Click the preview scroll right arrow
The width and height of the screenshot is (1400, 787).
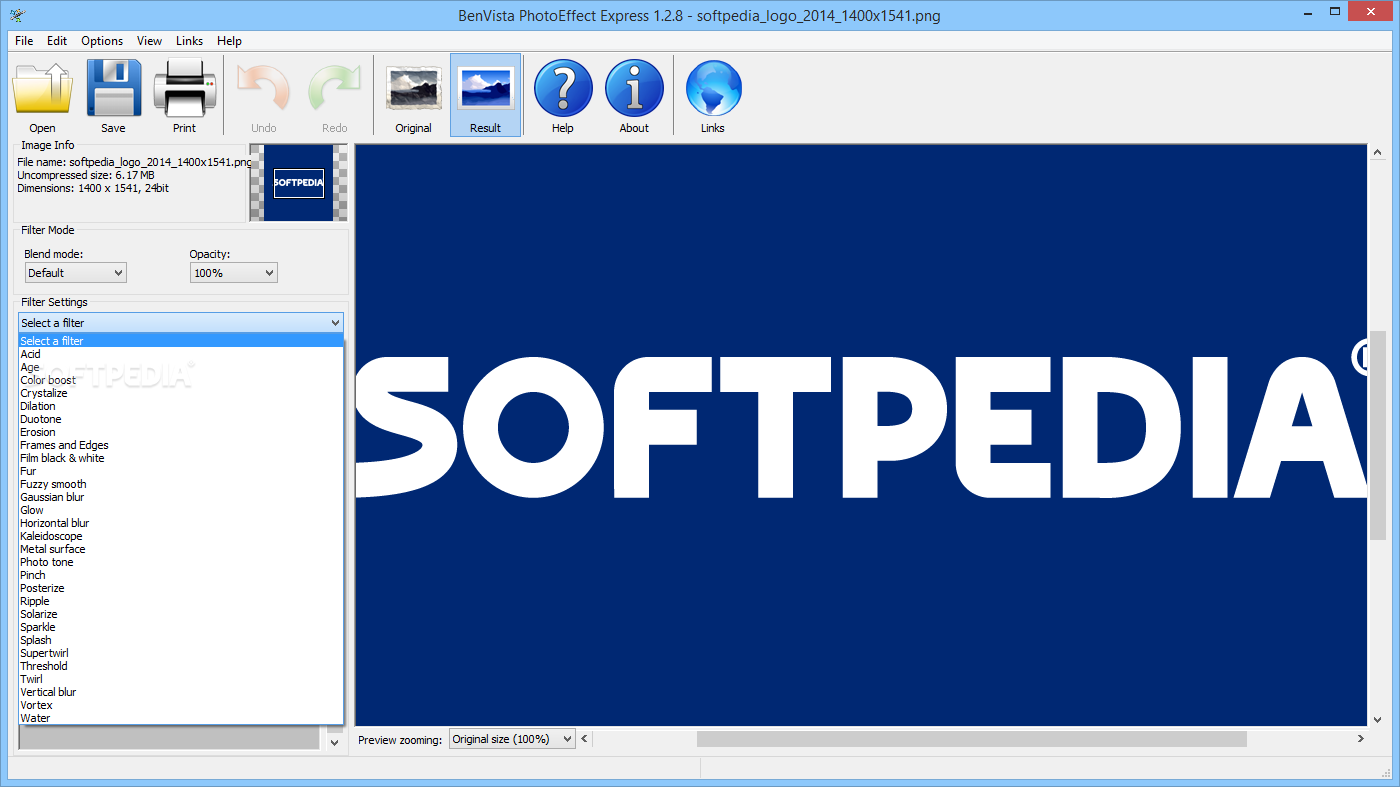[x=1360, y=739]
